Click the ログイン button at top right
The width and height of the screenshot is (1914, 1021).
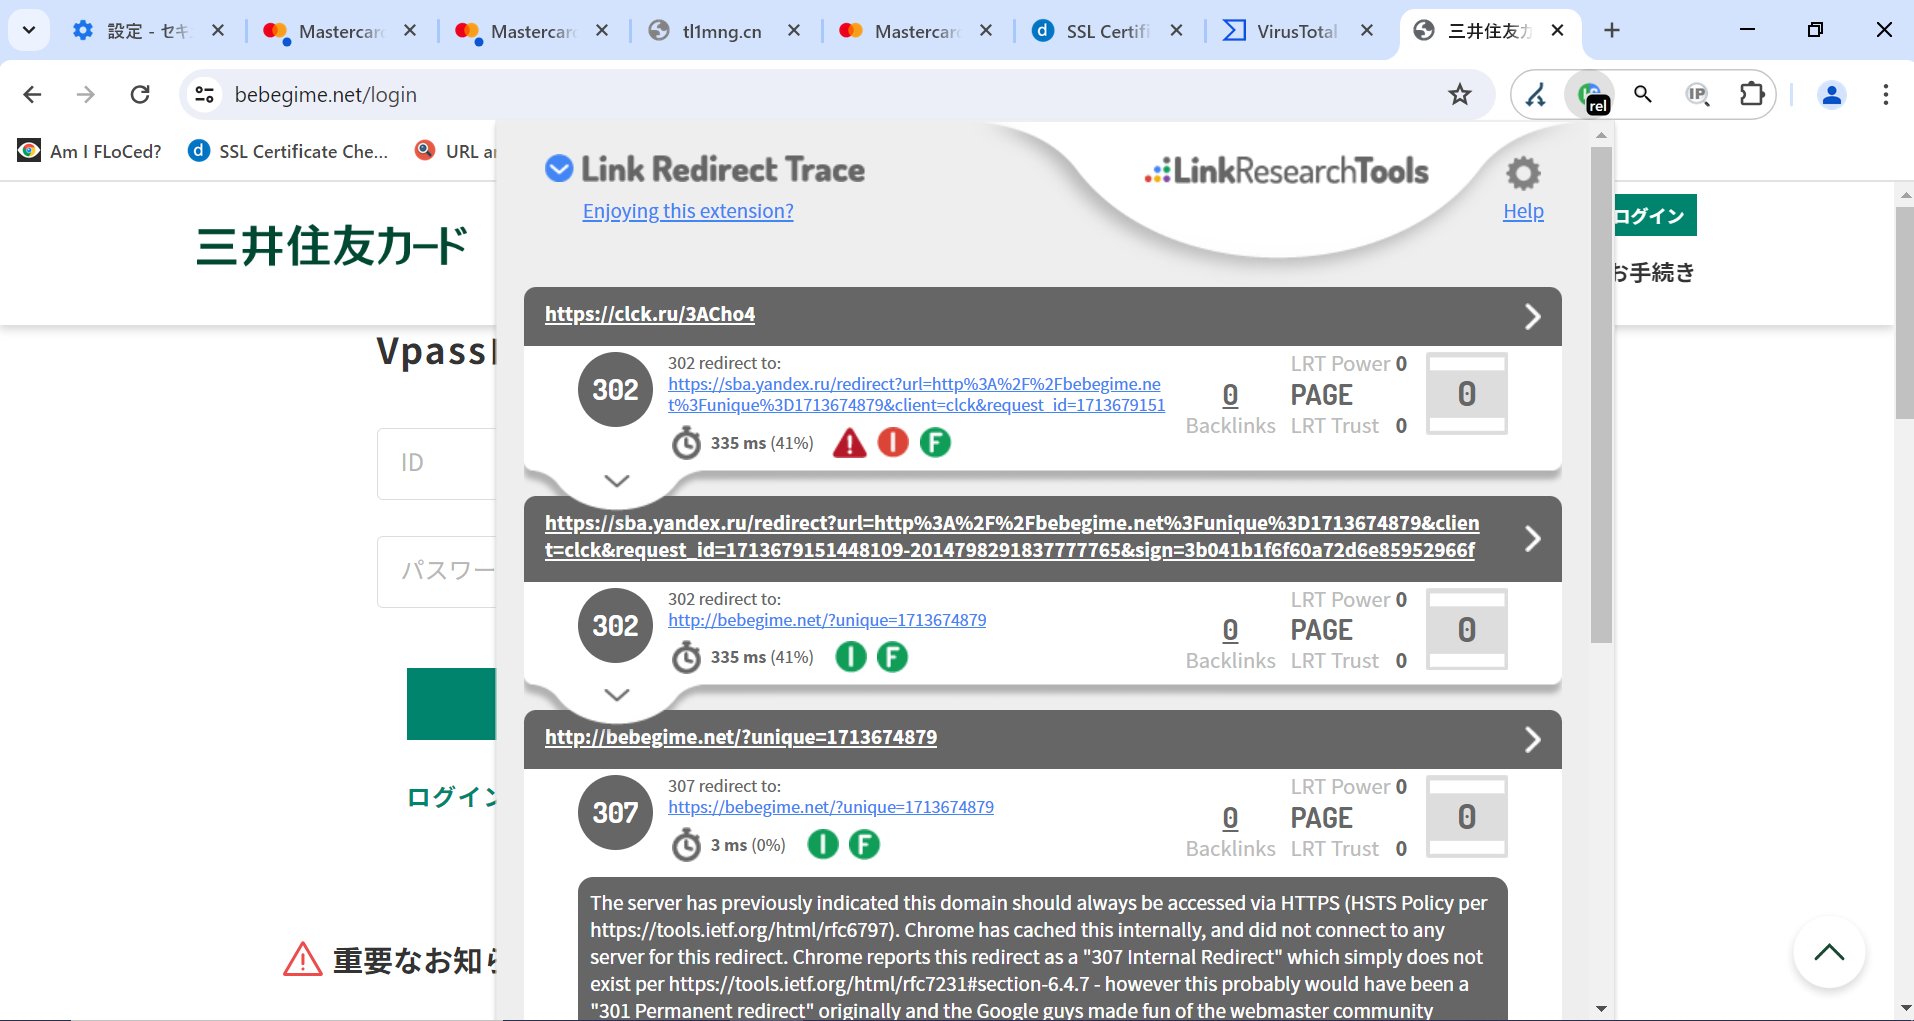click(1655, 215)
